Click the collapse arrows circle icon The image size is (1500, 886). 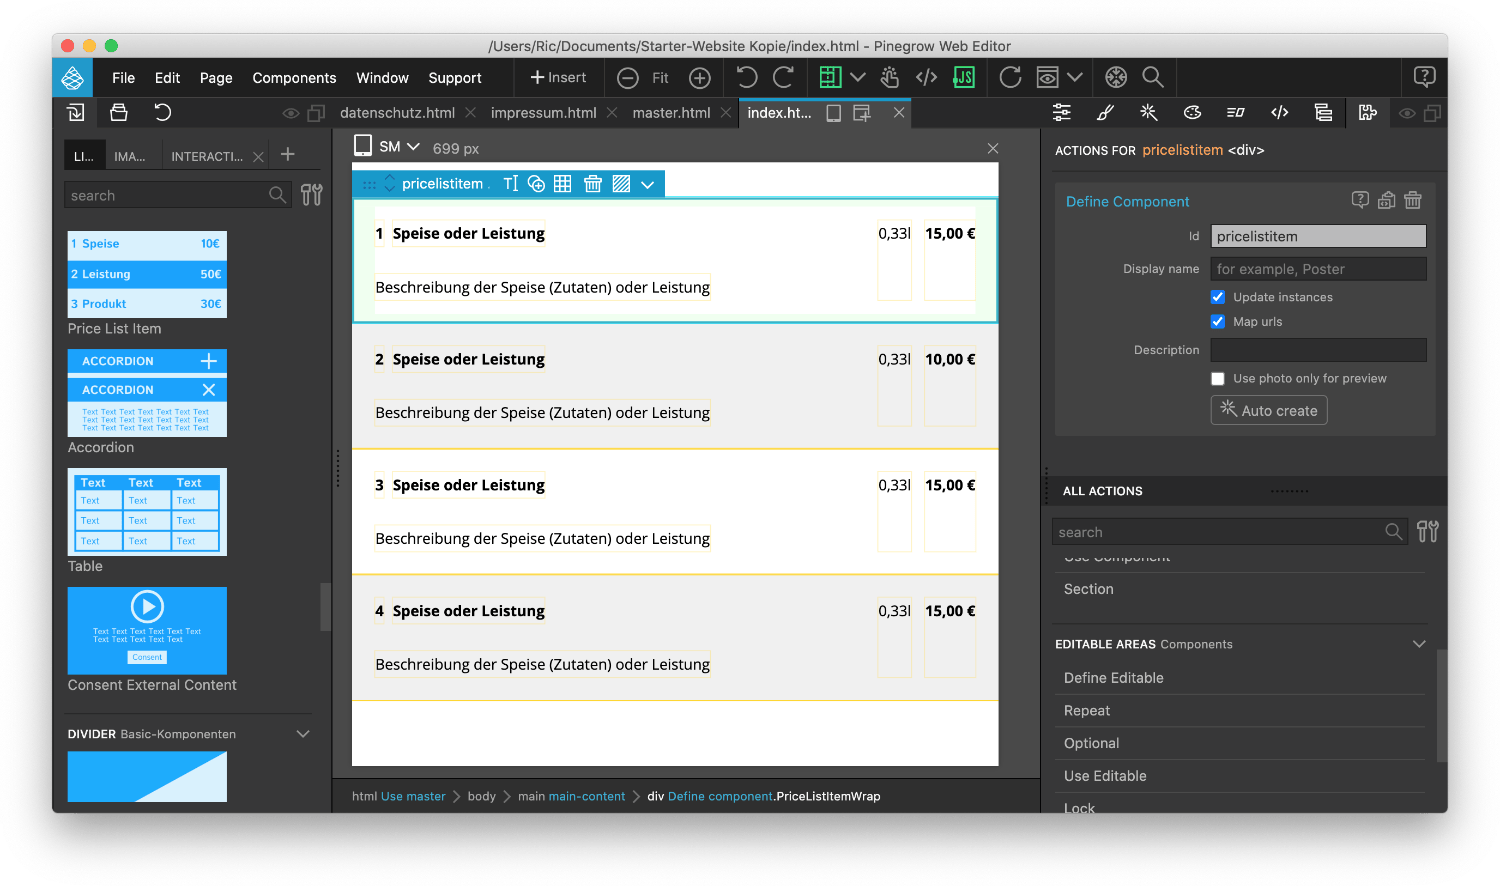[x=1116, y=77]
